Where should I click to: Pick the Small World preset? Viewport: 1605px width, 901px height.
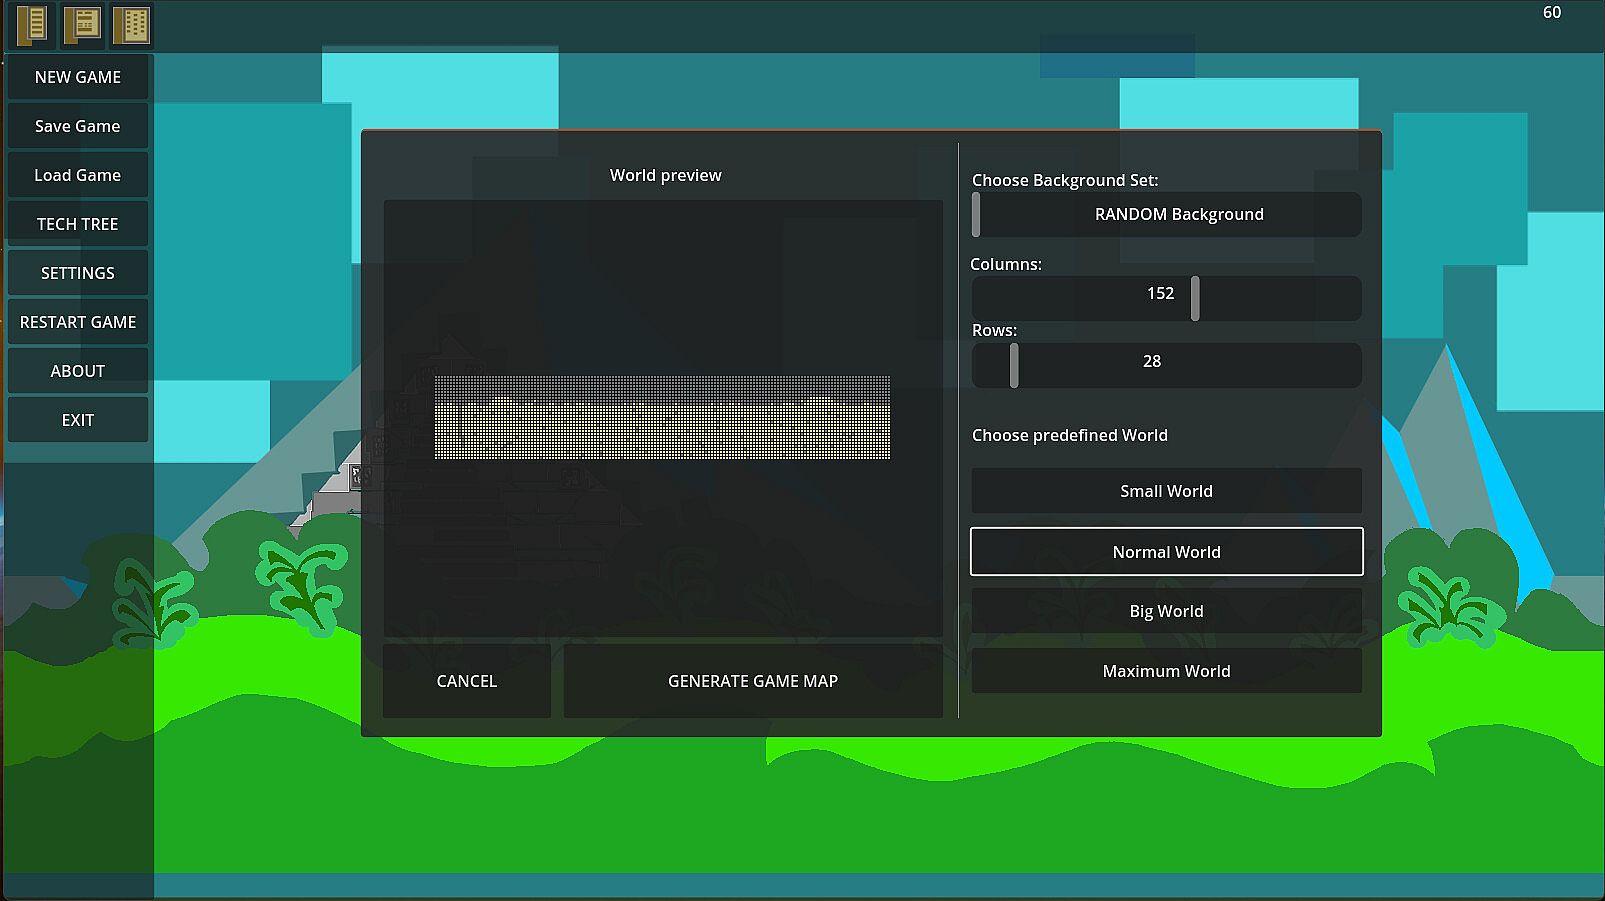(x=1167, y=491)
